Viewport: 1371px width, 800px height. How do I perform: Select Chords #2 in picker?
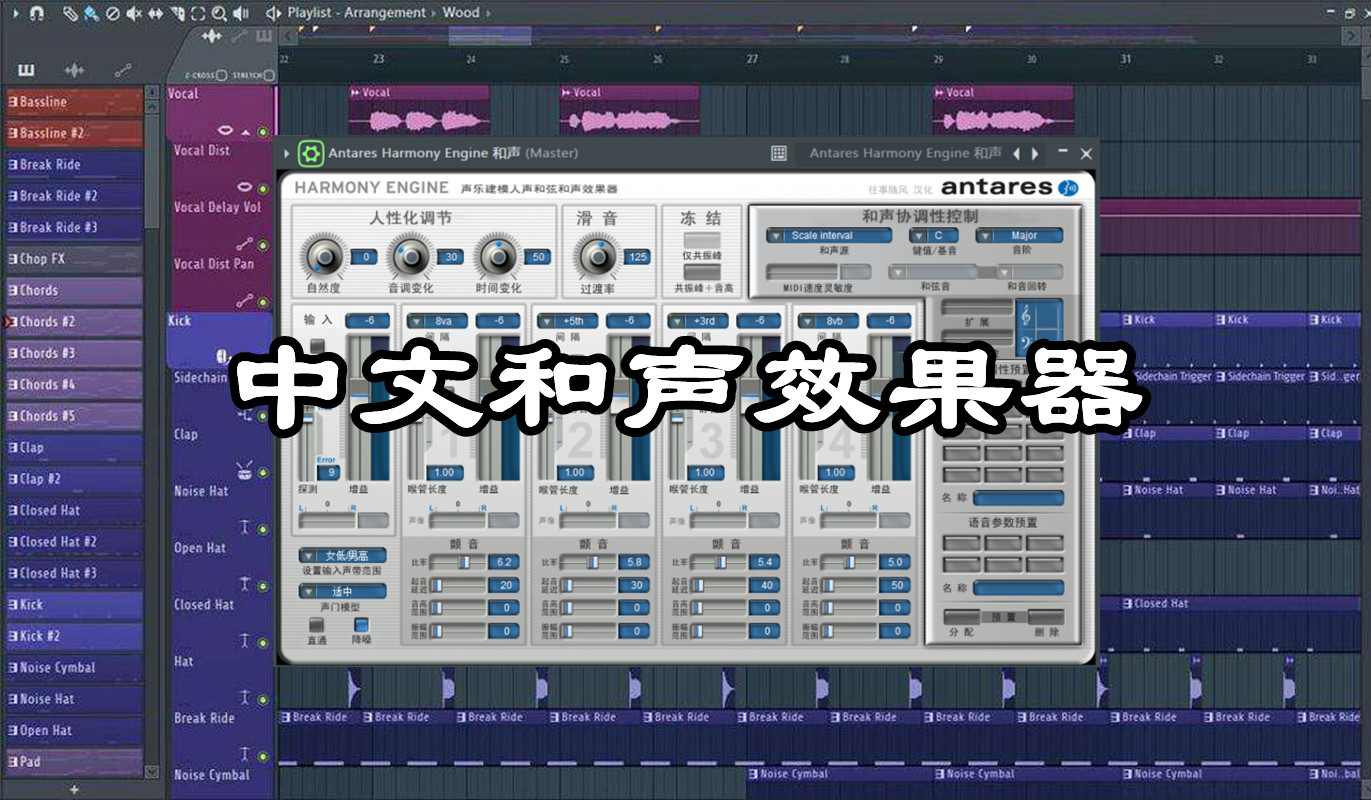(74, 322)
